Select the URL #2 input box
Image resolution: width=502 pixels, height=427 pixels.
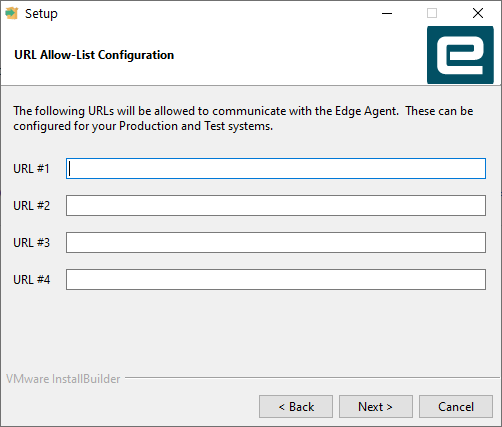point(276,206)
